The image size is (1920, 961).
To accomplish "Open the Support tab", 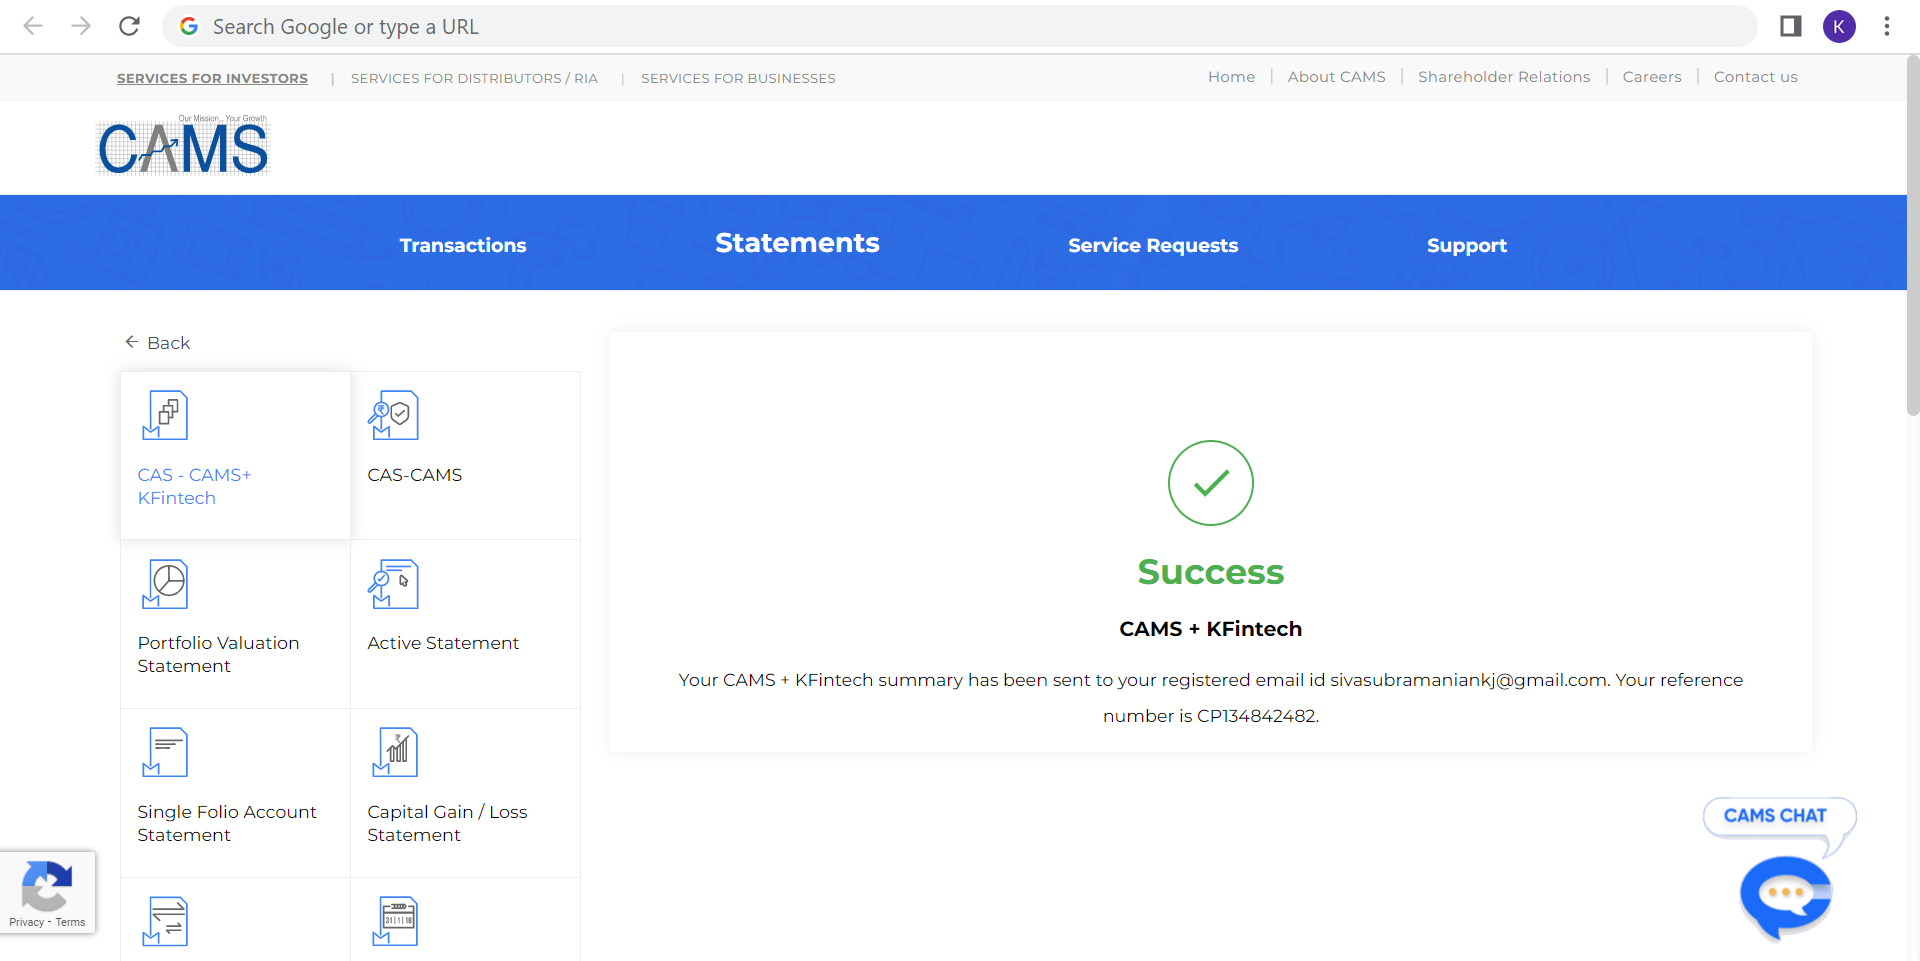I will [x=1466, y=245].
